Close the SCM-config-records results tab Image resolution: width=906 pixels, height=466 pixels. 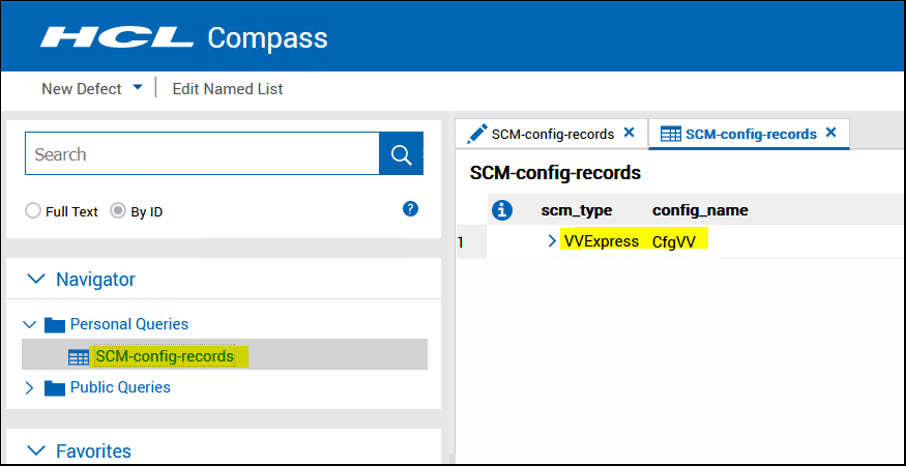(831, 132)
